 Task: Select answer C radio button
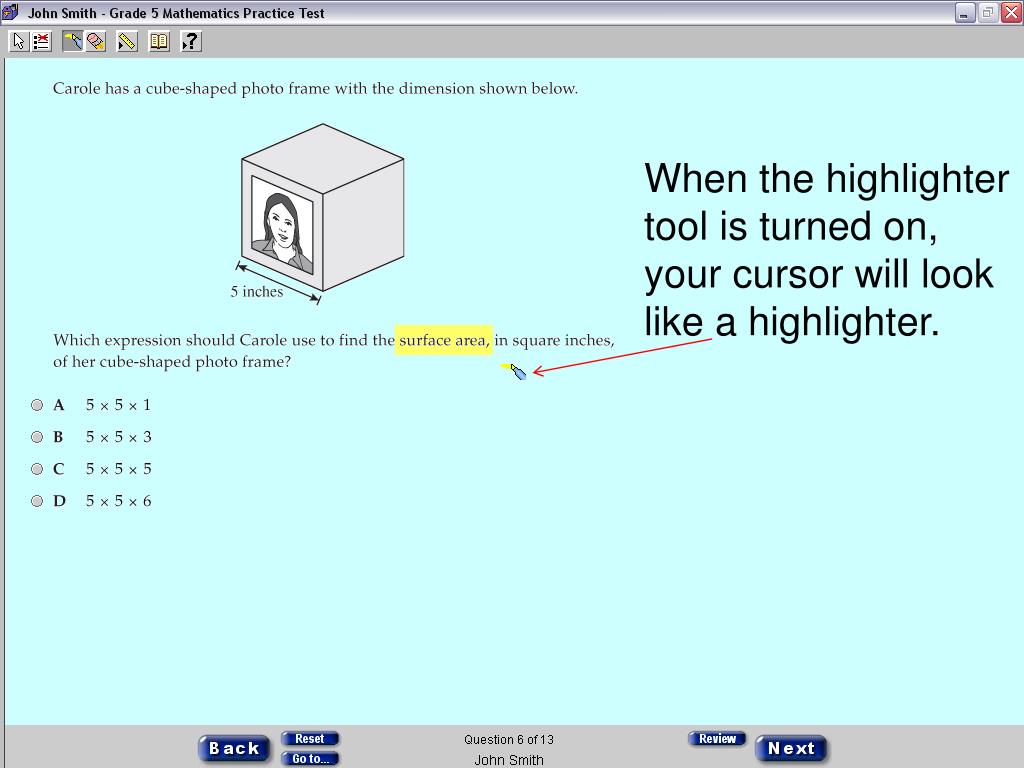[x=37, y=469]
